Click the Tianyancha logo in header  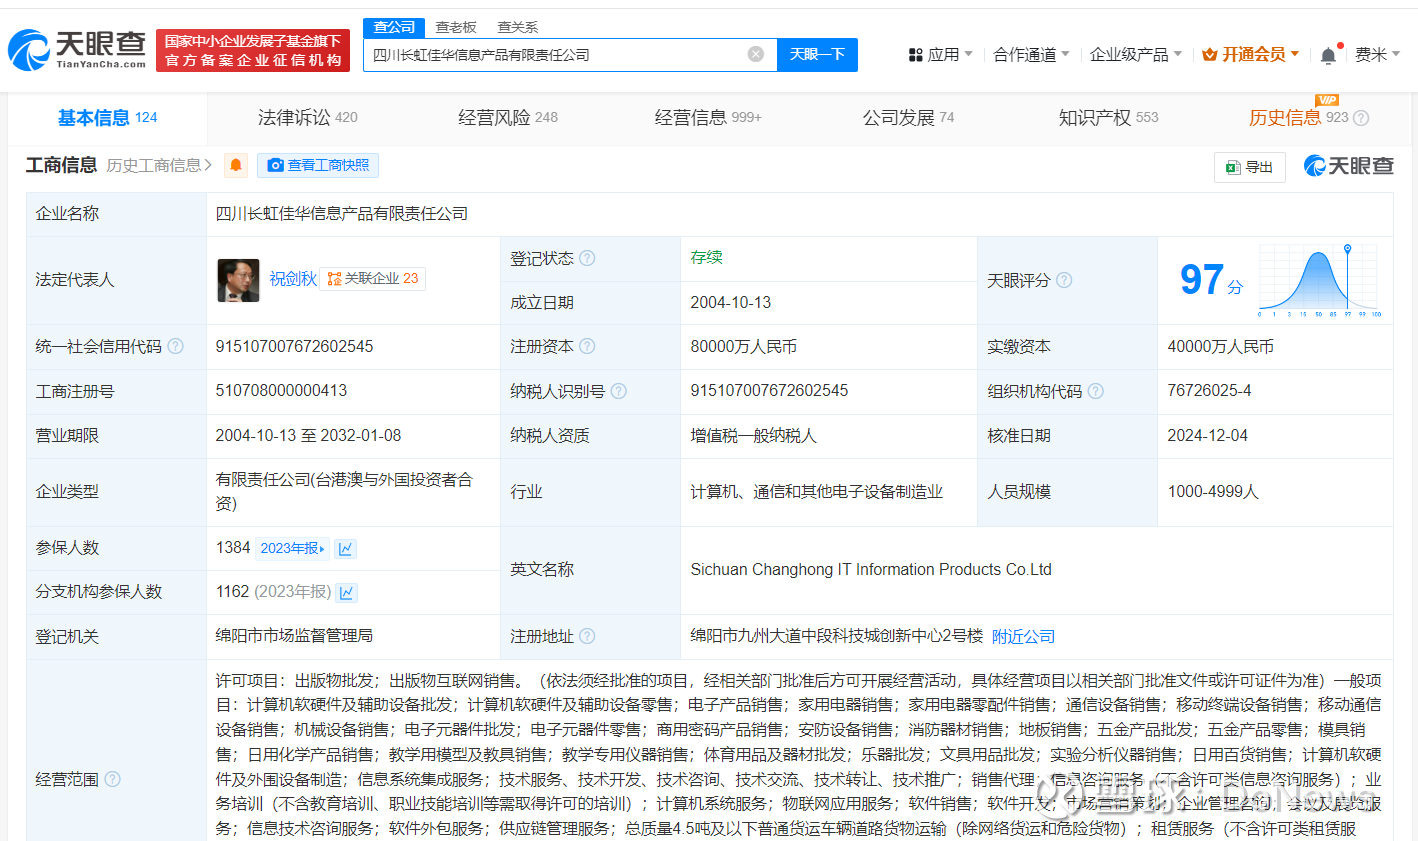tap(77, 50)
